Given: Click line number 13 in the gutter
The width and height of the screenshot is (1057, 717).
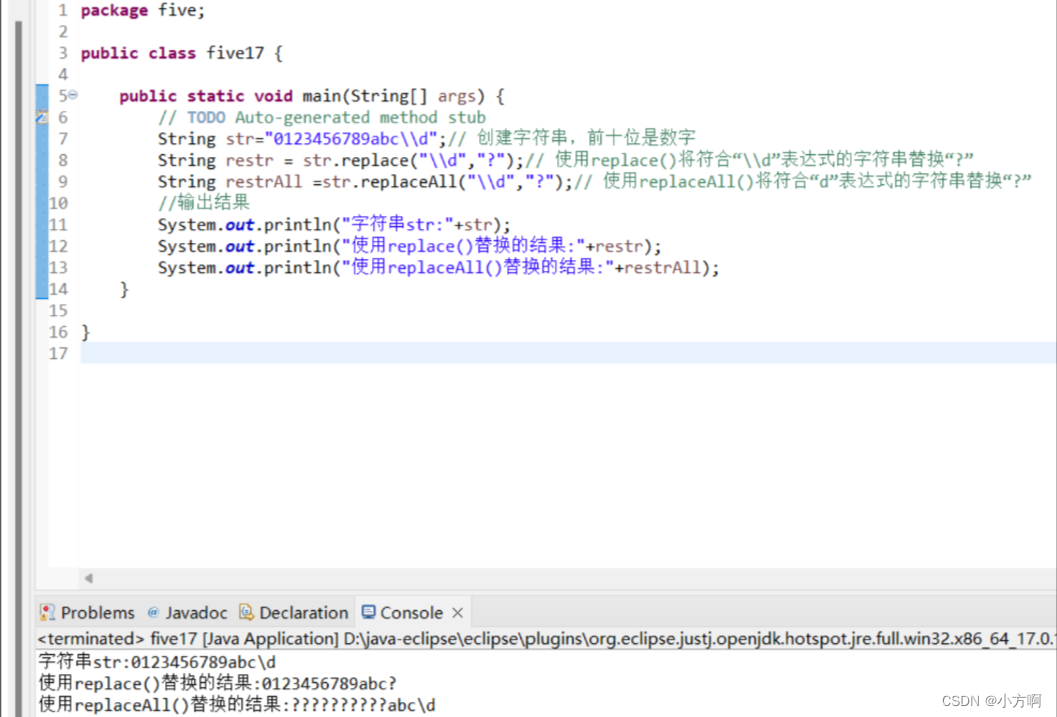Looking at the screenshot, I should [x=59, y=268].
